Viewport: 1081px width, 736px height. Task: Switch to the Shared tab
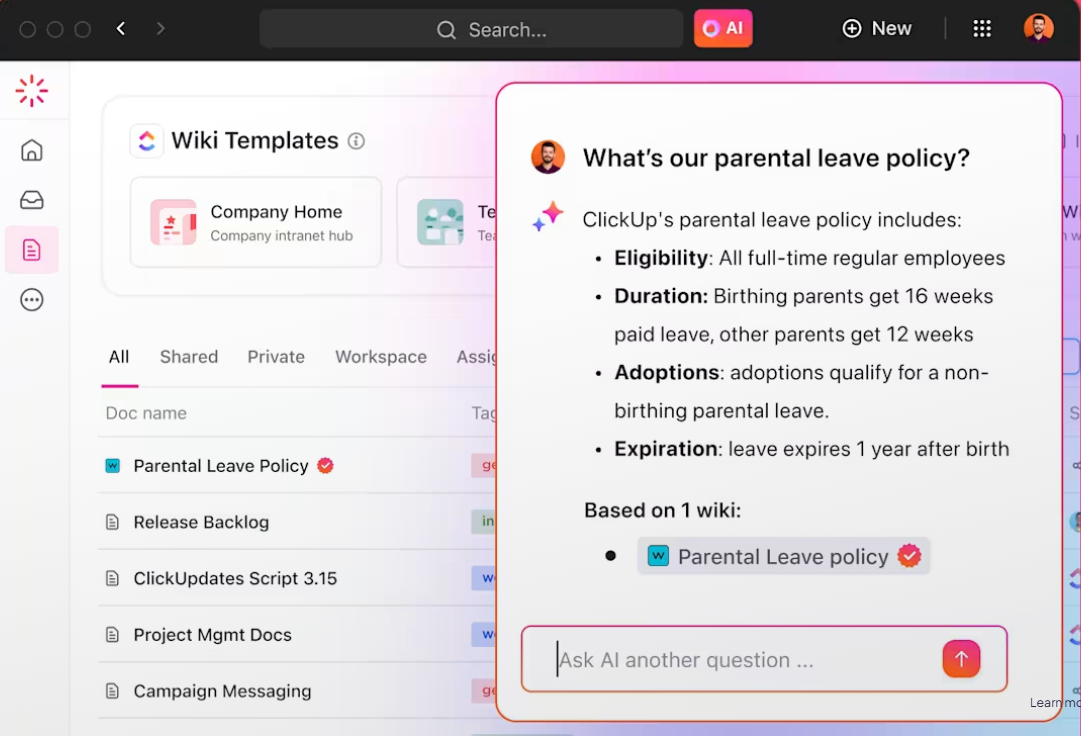point(189,357)
